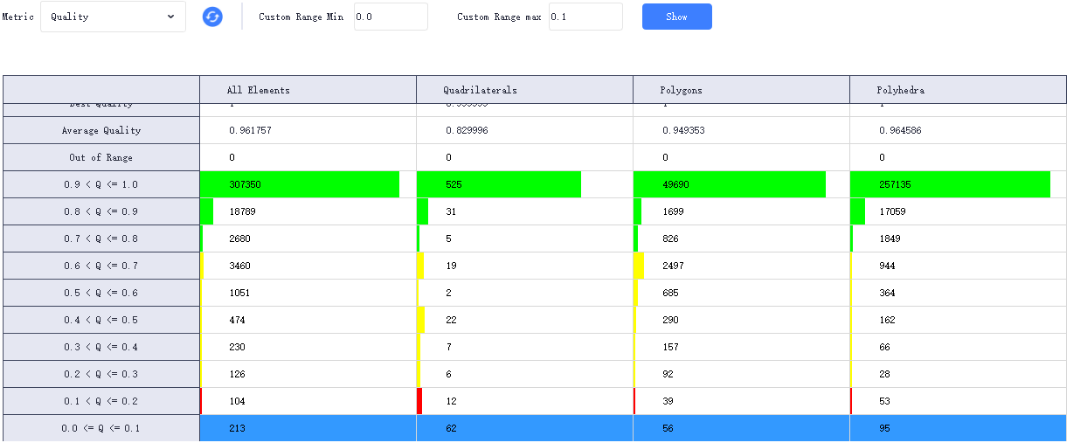The image size is (1080, 442).
Task: Click the 0.6 < Q <= 0.7 row label
Action: 101,266
